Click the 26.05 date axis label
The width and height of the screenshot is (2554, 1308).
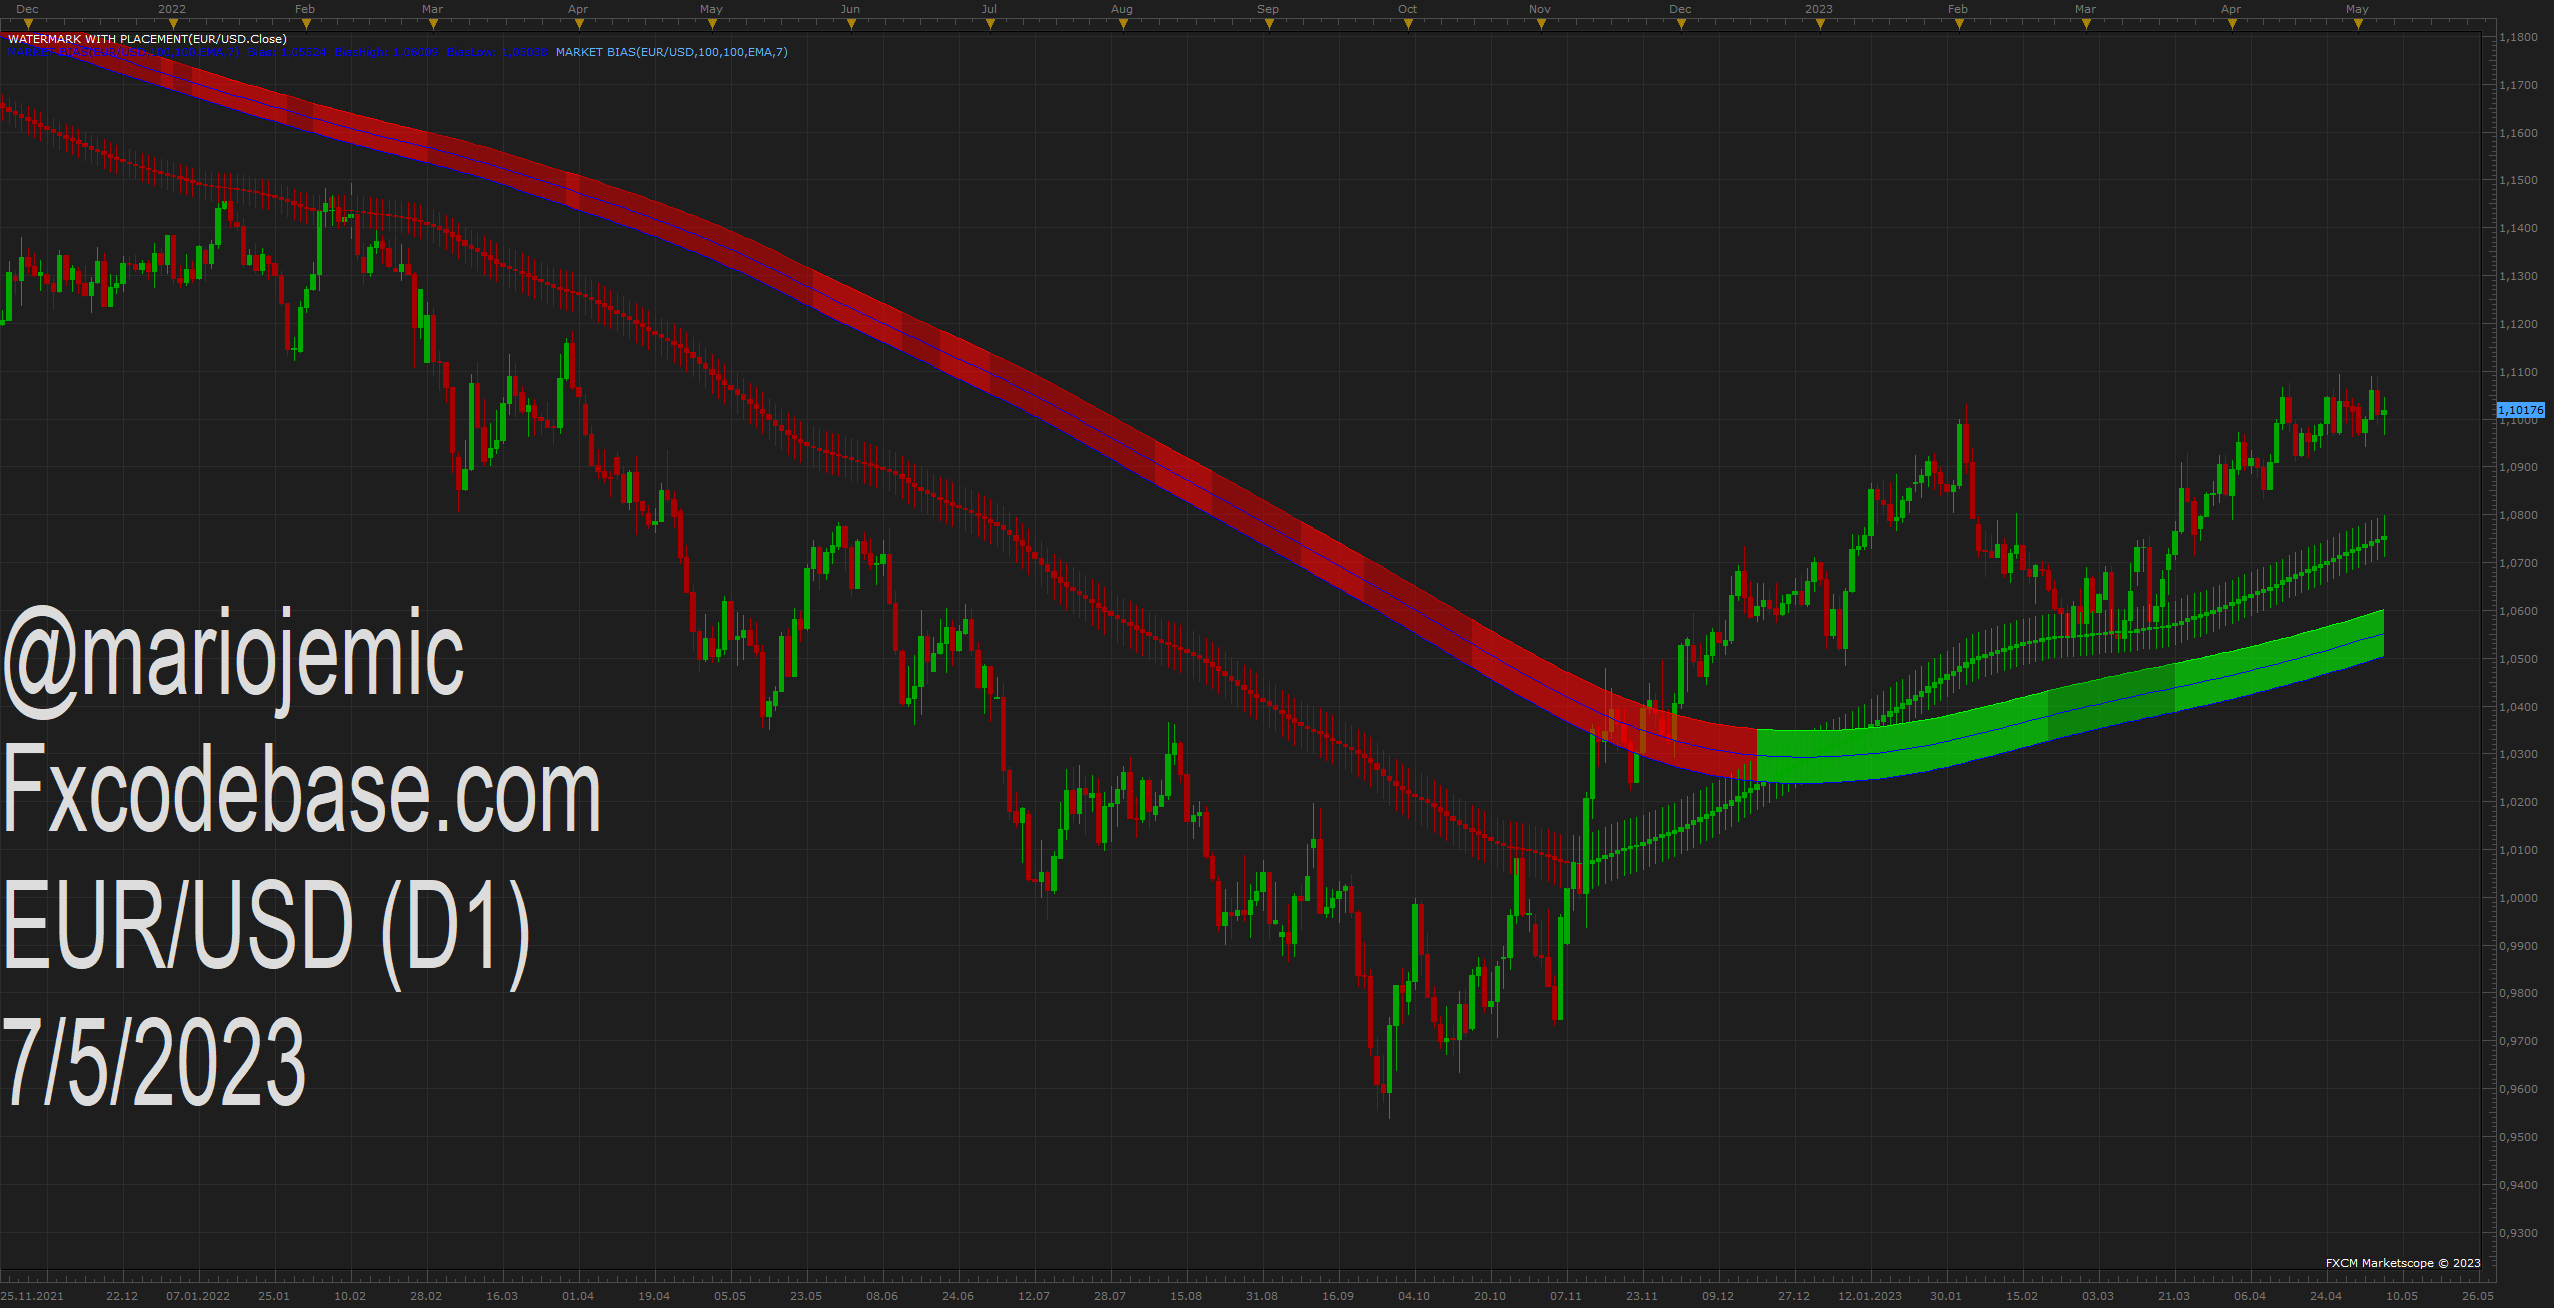coord(2478,1296)
